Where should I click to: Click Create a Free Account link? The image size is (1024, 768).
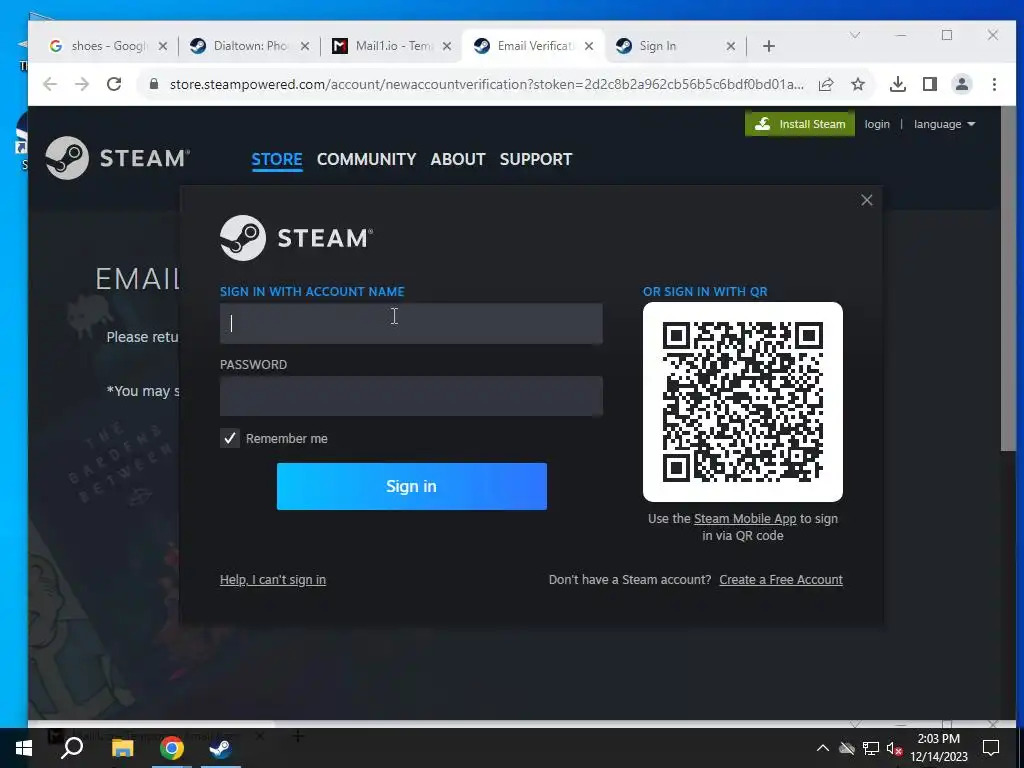coord(781,580)
